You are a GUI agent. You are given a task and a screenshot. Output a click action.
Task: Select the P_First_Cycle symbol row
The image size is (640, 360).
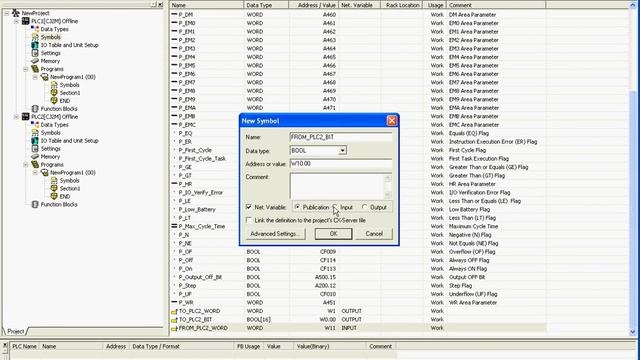[358, 150]
